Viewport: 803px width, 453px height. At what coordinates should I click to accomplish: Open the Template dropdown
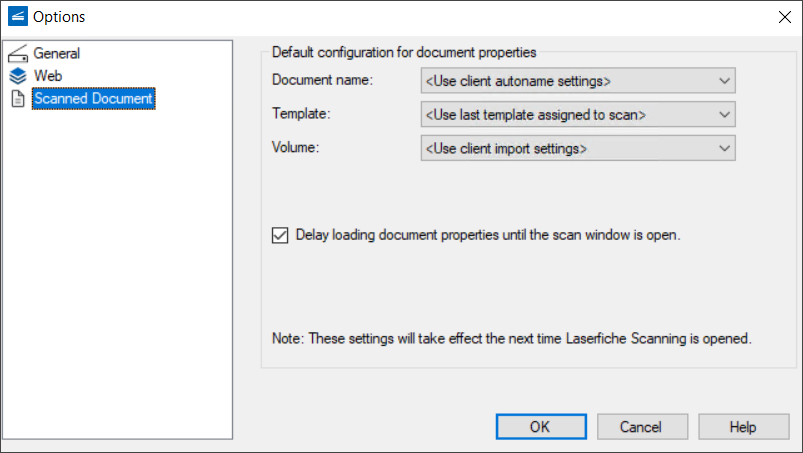click(x=578, y=115)
